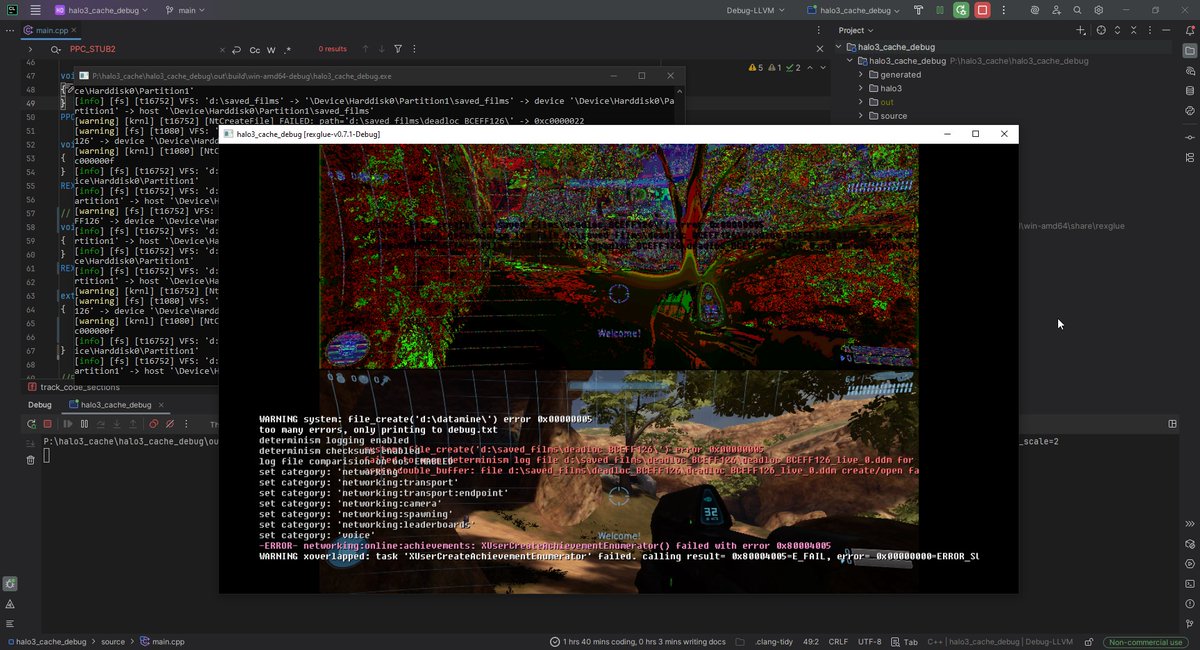Viewport: 1200px width, 650px height.
Task: Open find bar more options kebab
Action: (x=416, y=49)
